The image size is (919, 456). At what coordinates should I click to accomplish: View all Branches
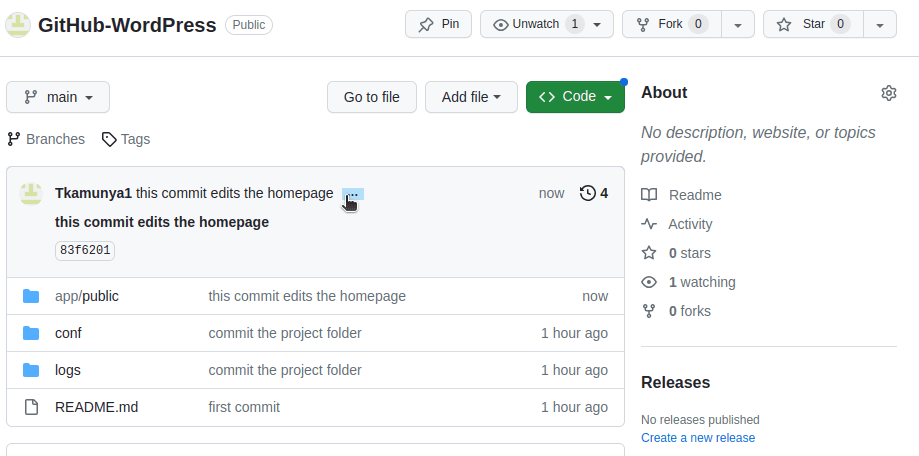(46, 139)
